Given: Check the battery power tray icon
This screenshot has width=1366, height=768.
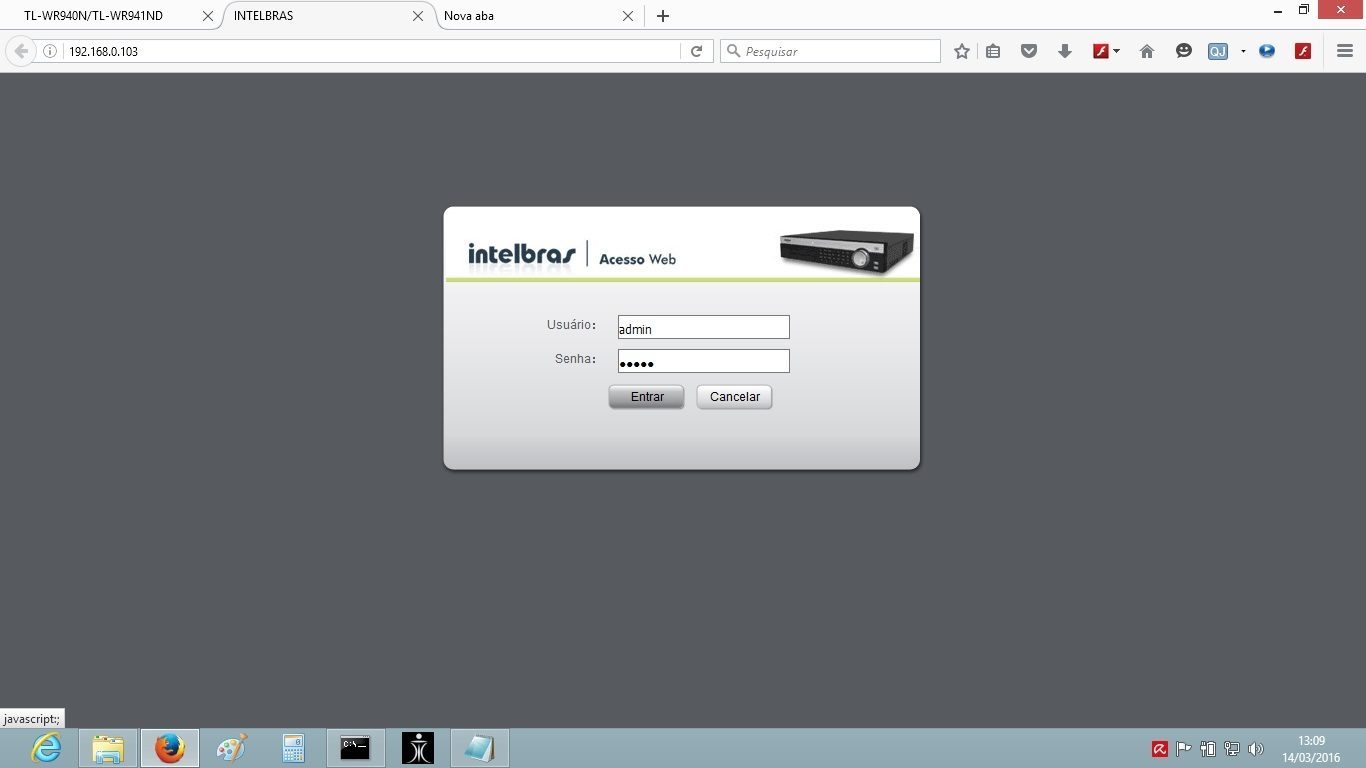Looking at the screenshot, I should coord(1208,749).
